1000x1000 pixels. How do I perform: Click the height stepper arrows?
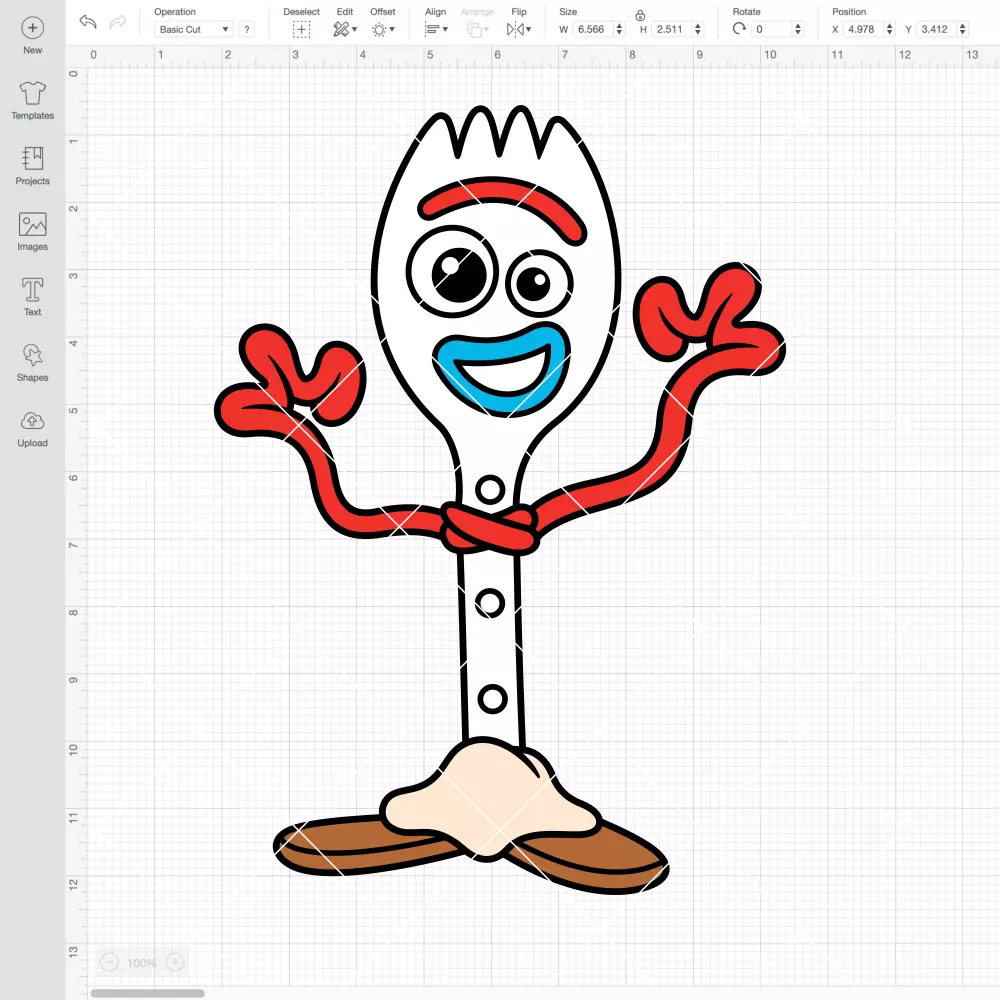[x=698, y=29]
